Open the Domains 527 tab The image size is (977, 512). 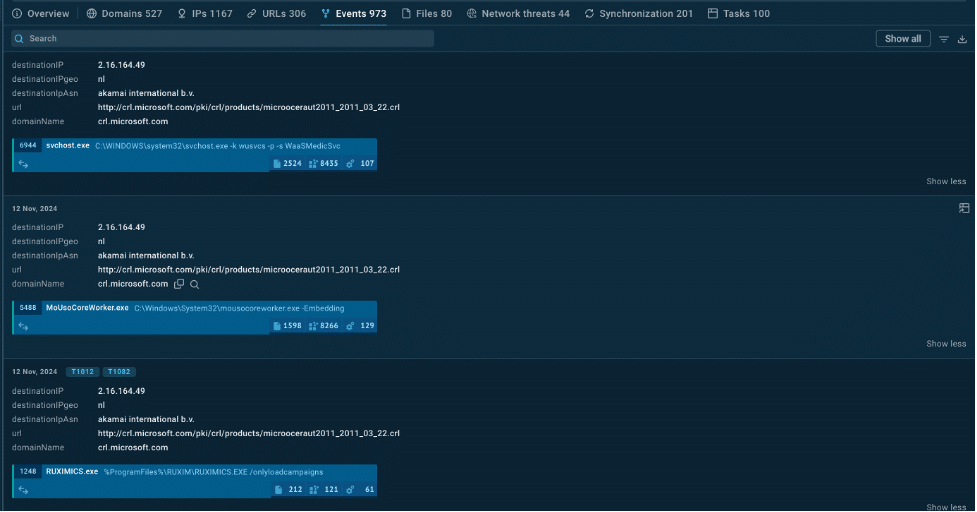pyautogui.click(x=124, y=14)
